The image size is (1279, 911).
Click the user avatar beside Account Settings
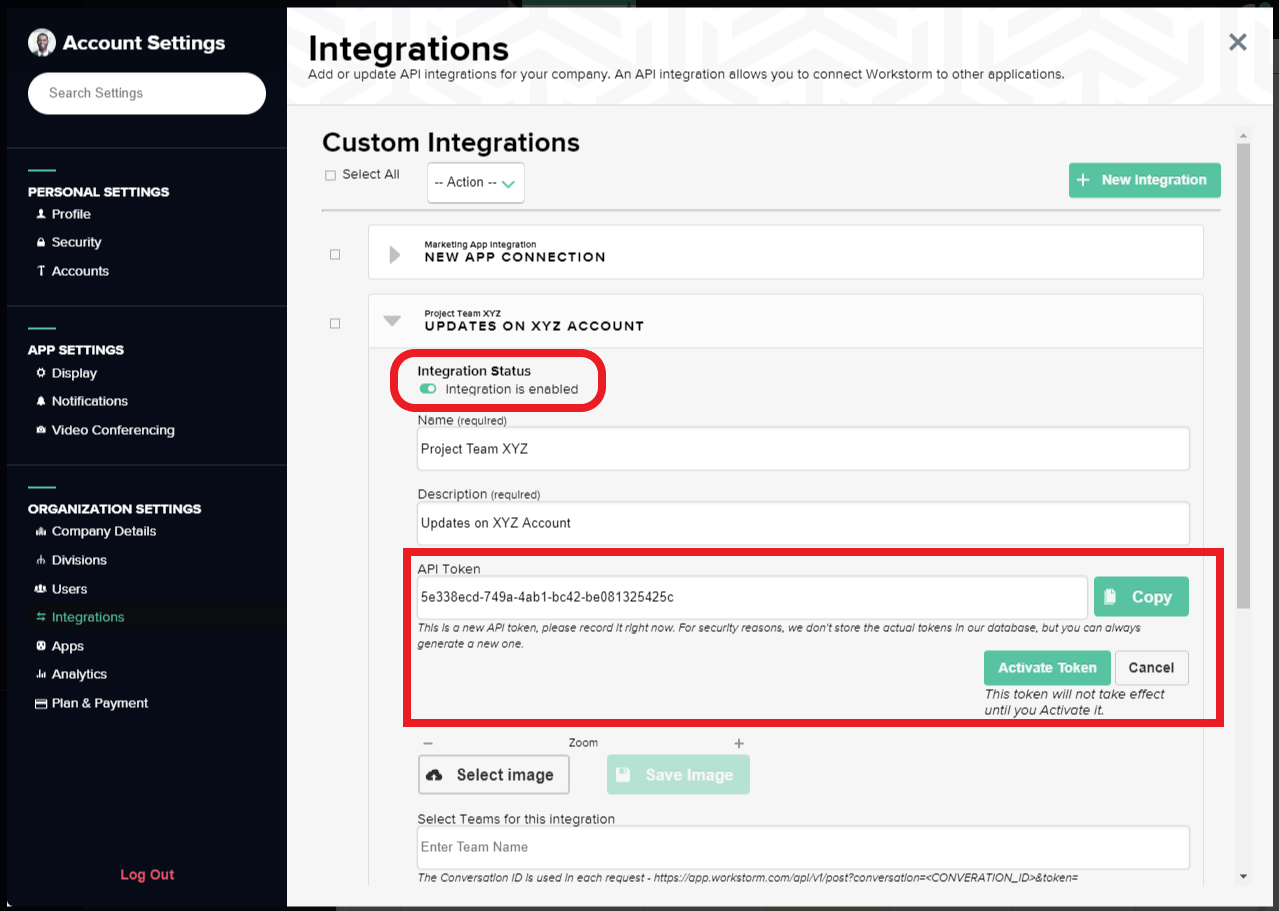[x=42, y=43]
